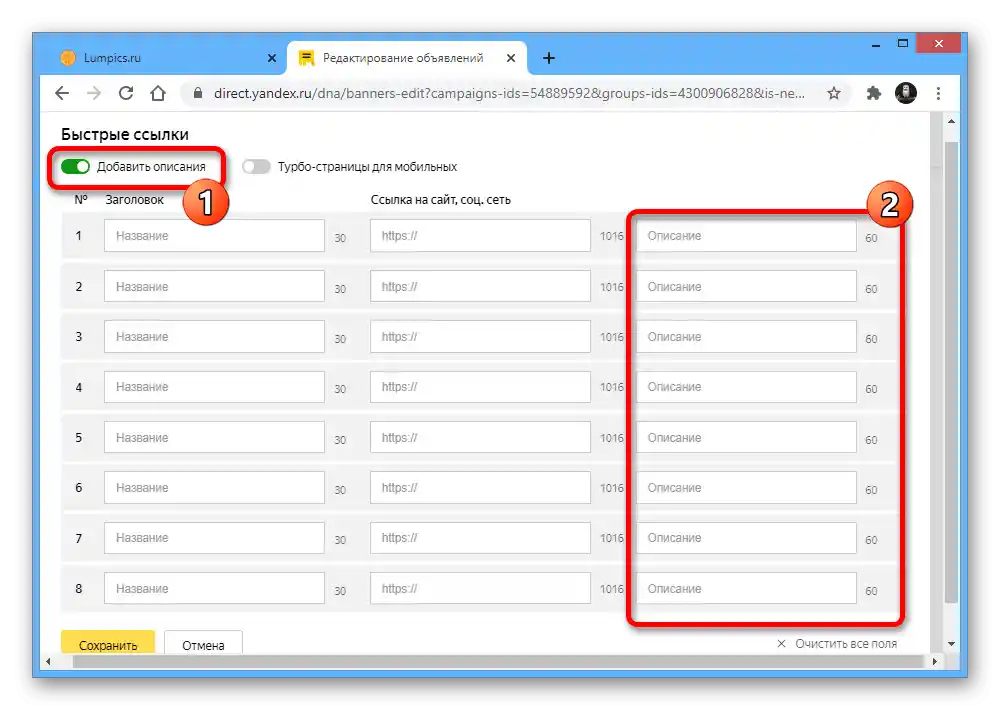
Task: Click https:// link field in row 5
Action: pyautogui.click(x=480, y=438)
